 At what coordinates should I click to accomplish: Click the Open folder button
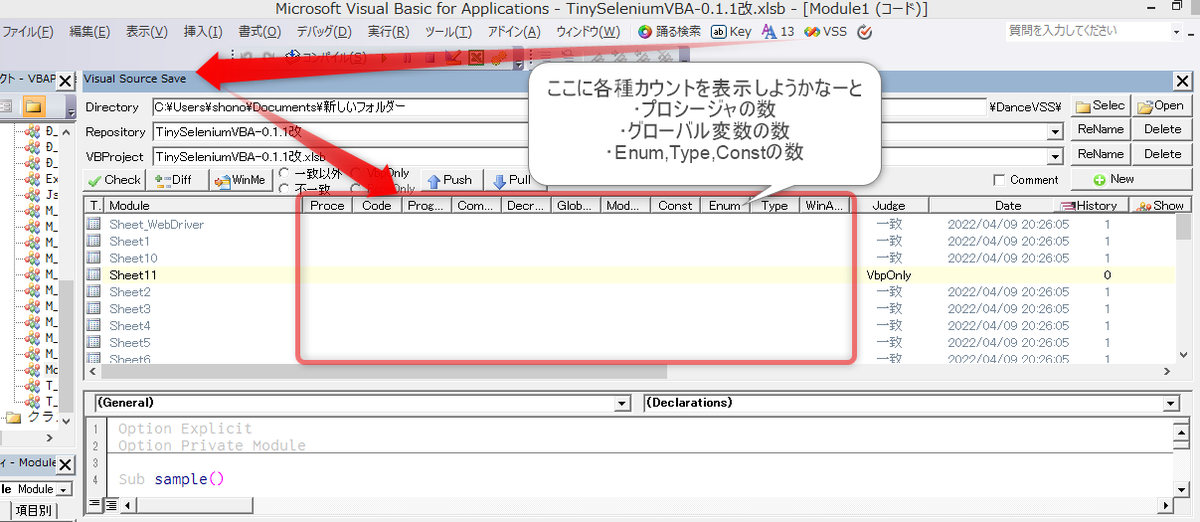pyautogui.click(x=1160, y=105)
